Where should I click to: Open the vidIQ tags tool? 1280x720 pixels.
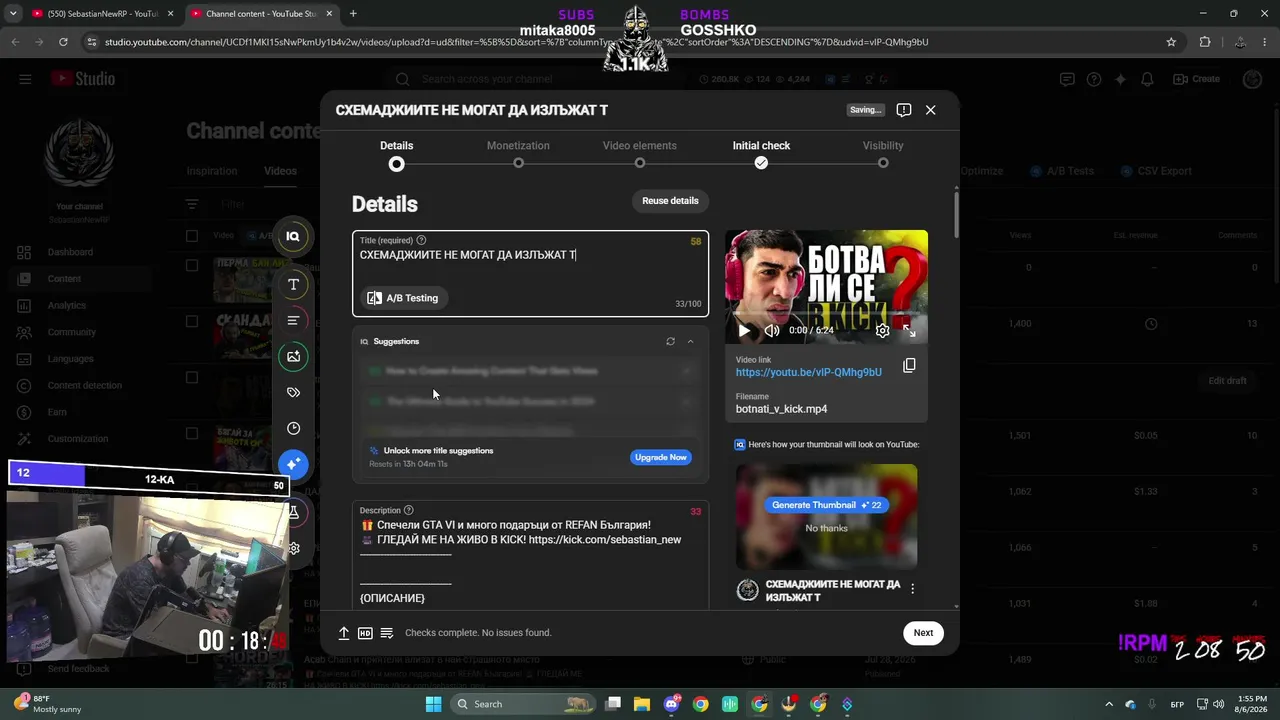[293, 392]
